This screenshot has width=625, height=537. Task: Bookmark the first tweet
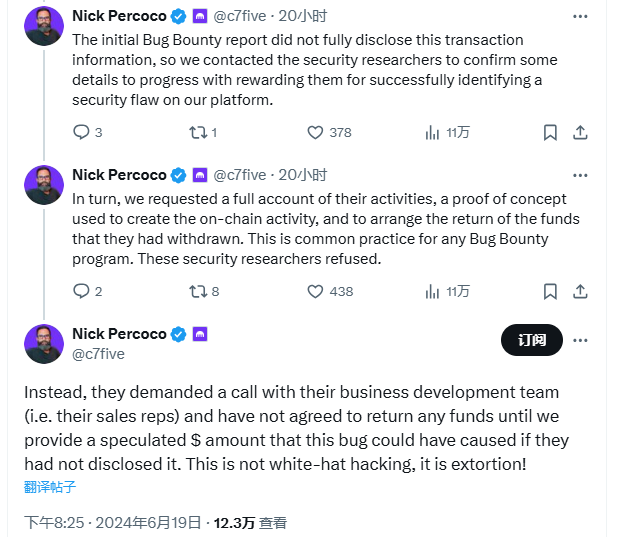(x=550, y=132)
